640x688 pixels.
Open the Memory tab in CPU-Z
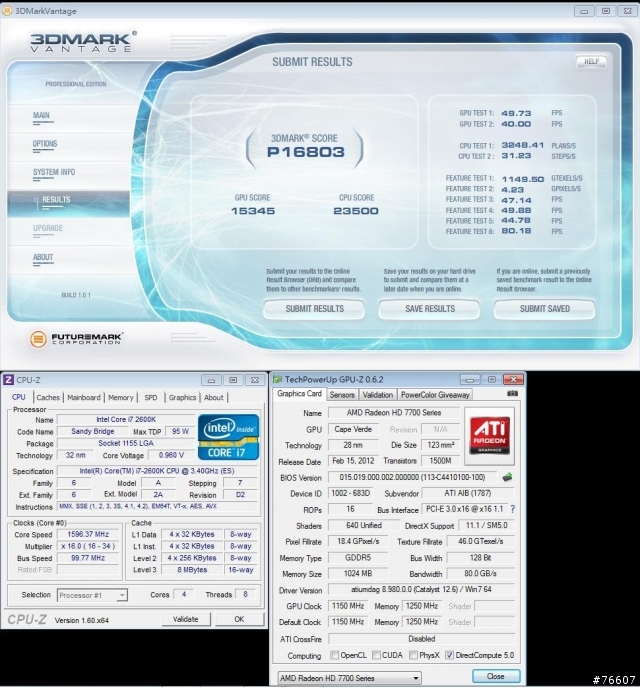[121, 398]
